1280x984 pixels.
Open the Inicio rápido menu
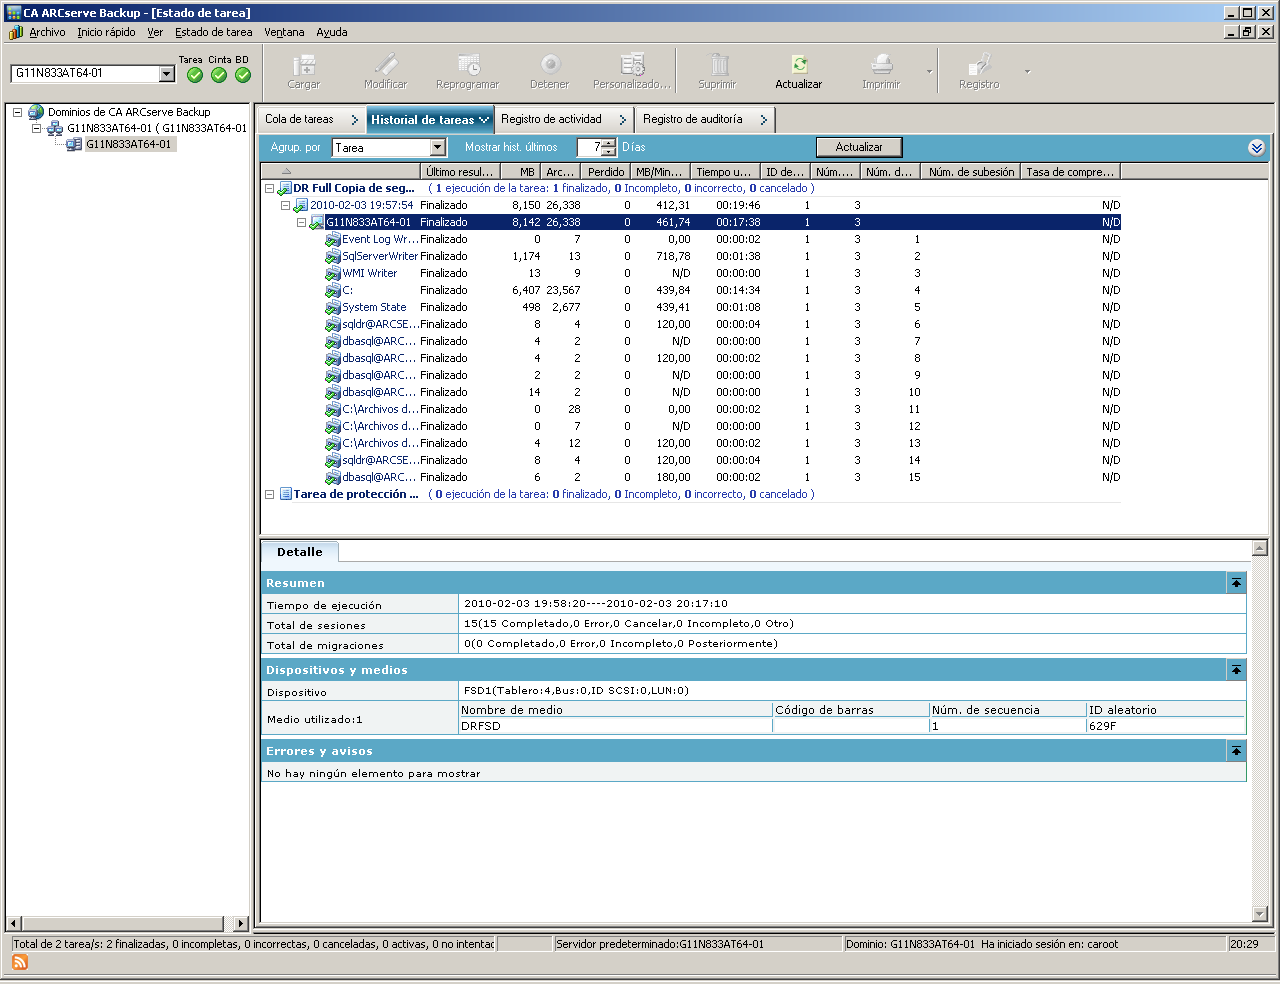[106, 32]
